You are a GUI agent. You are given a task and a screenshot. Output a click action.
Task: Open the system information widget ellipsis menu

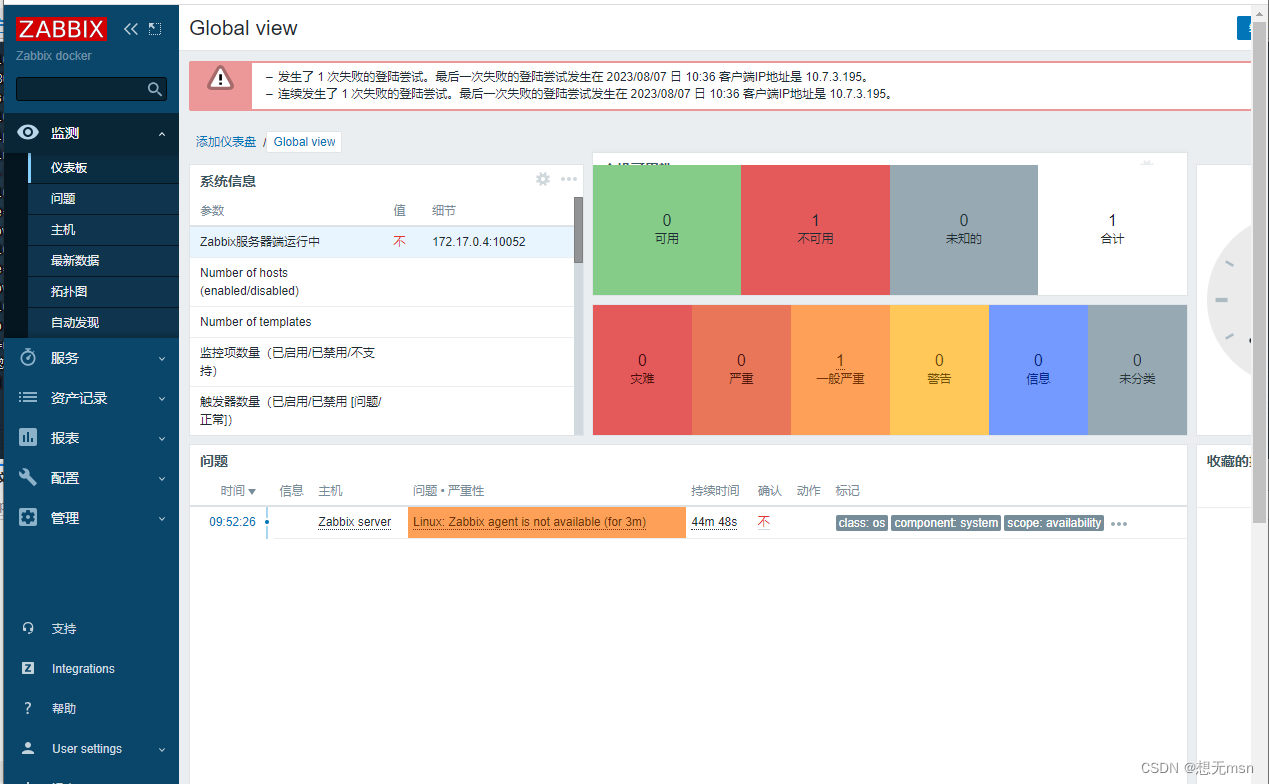568,179
